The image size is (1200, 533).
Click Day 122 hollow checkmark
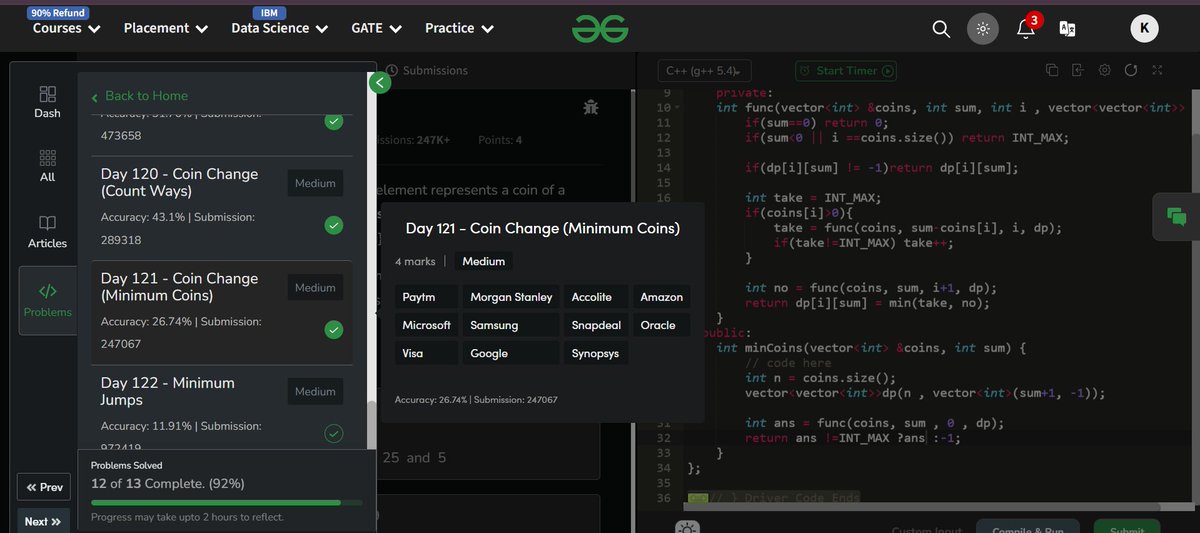334,433
